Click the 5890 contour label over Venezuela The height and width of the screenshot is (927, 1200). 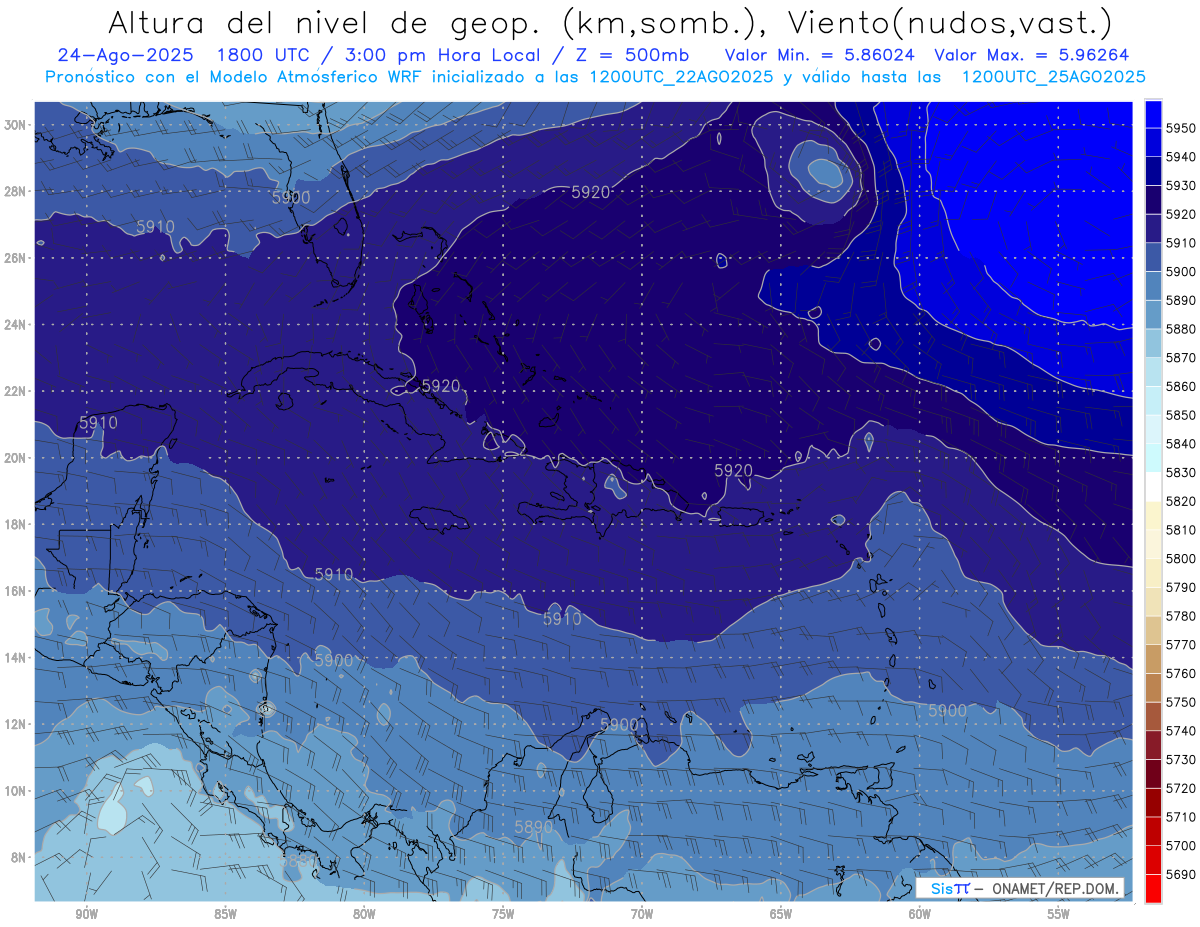click(x=533, y=827)
